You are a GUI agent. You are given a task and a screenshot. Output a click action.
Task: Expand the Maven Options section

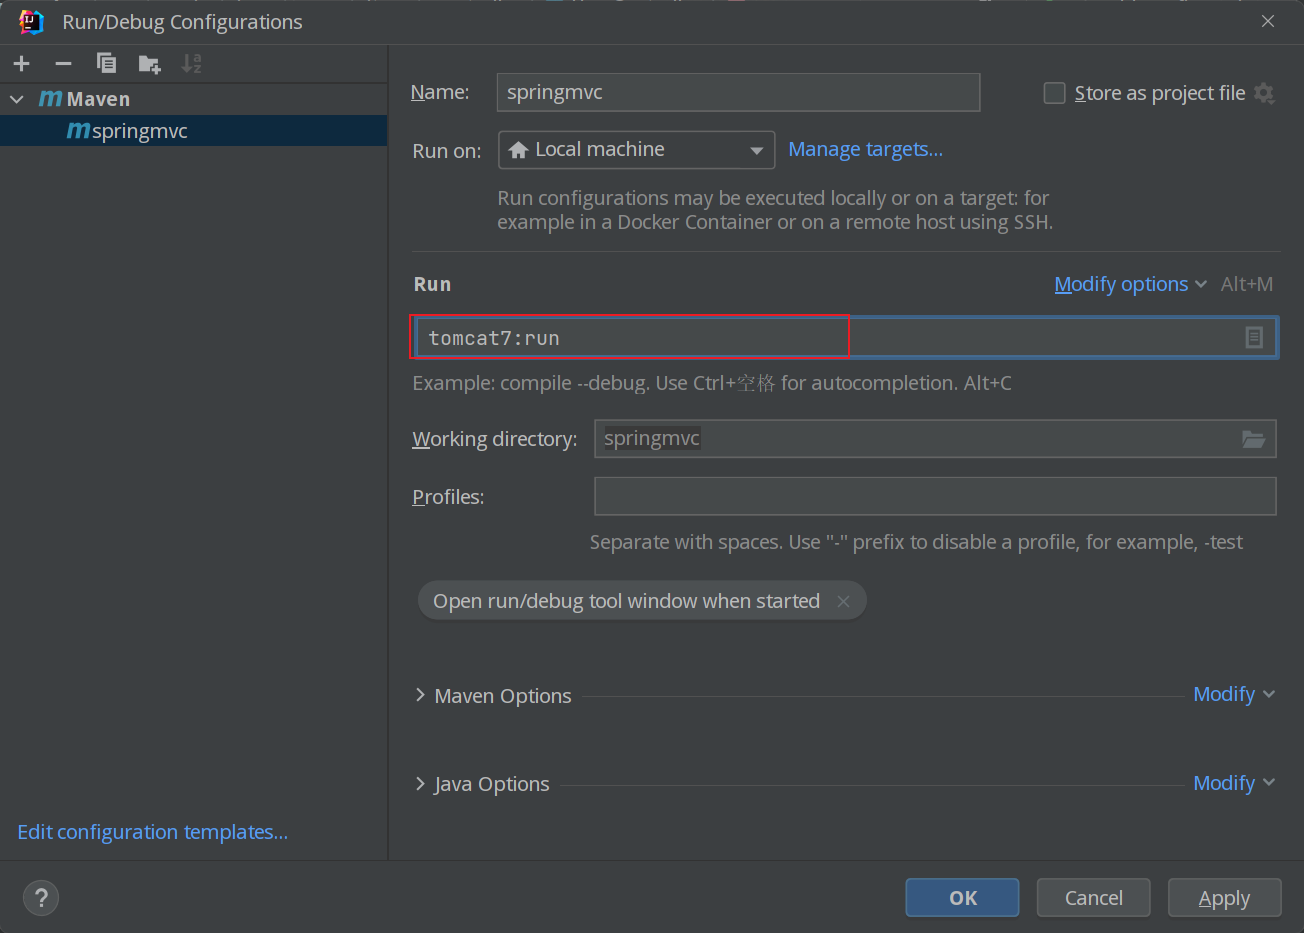click(x=420, y=695)
